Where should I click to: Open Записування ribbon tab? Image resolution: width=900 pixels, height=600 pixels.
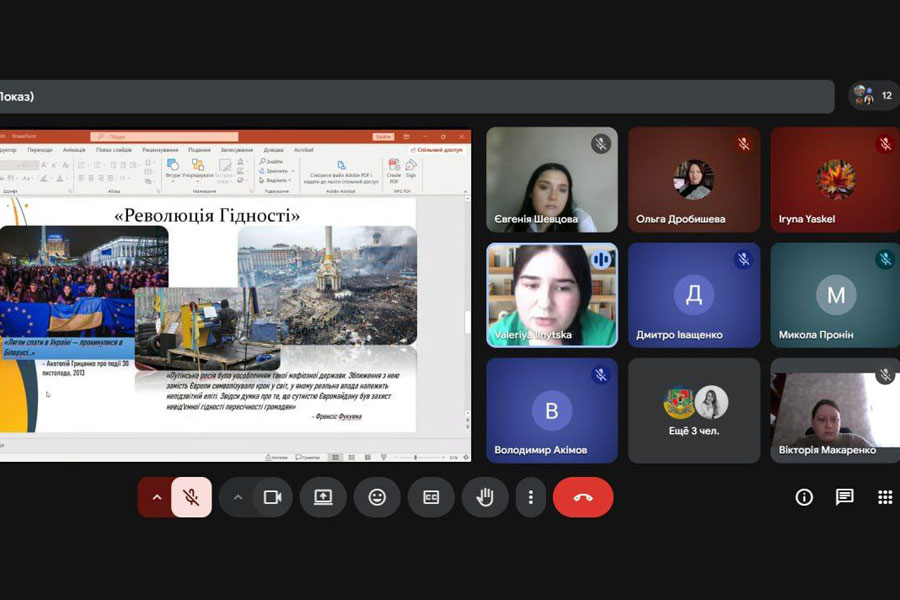click(236, 150)
